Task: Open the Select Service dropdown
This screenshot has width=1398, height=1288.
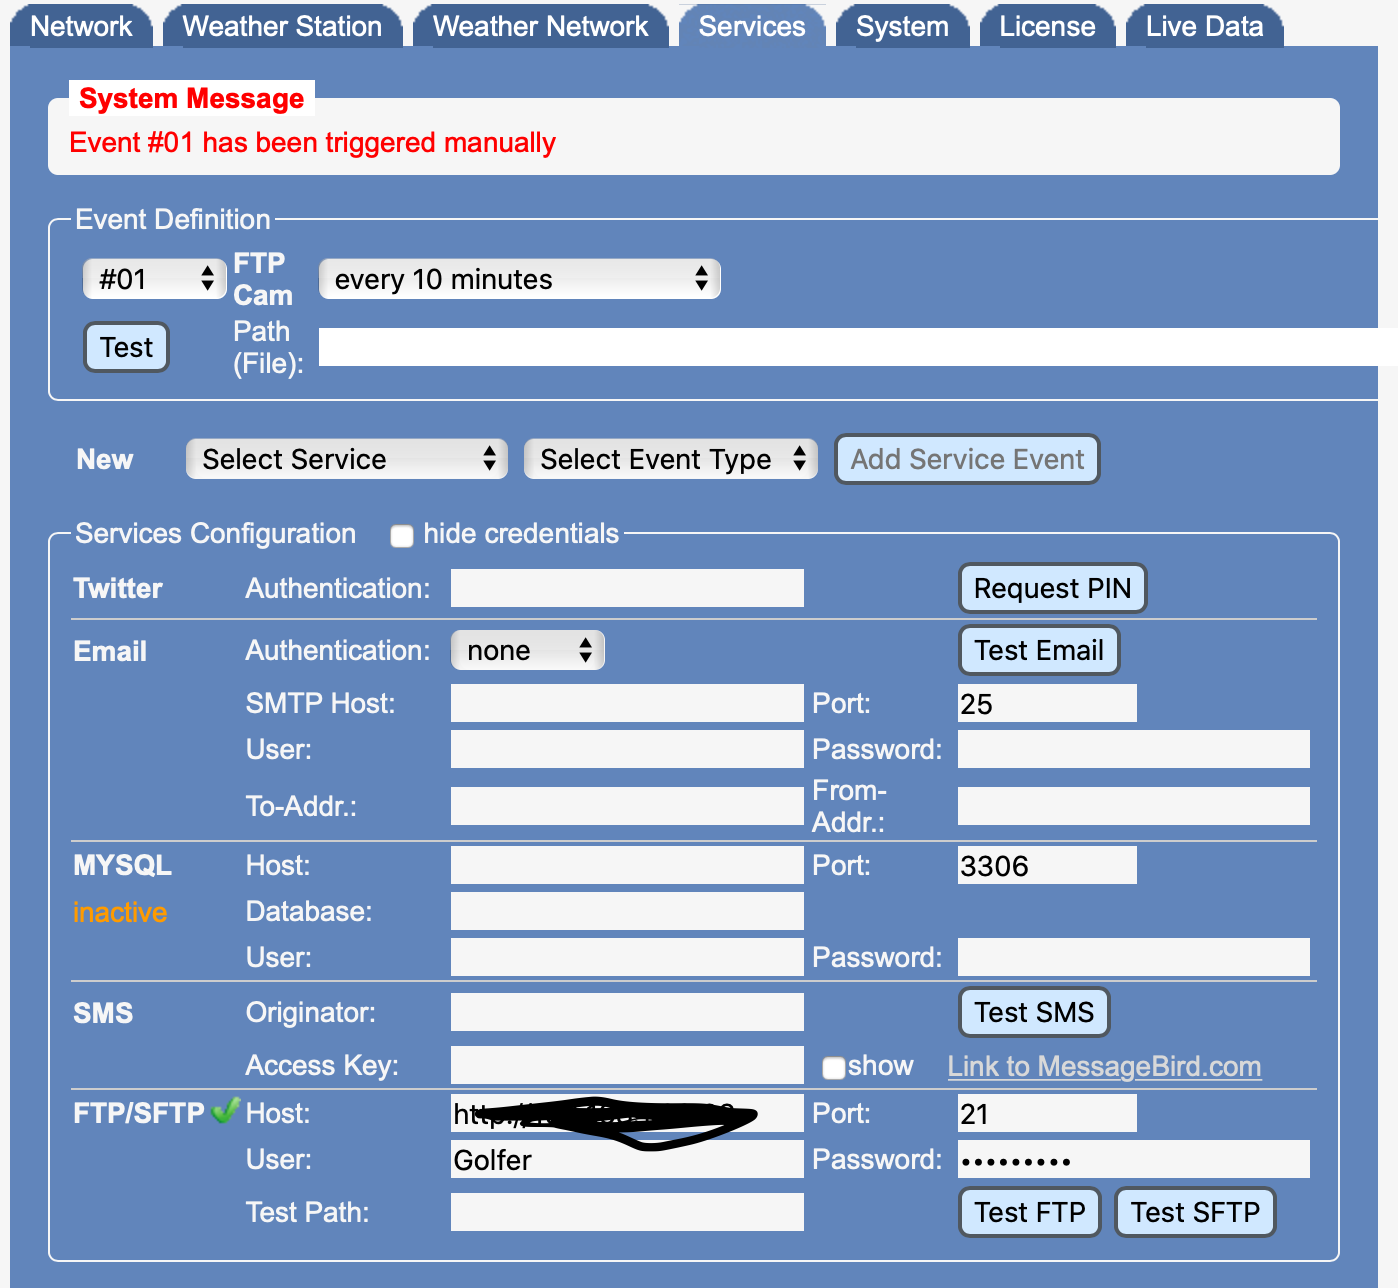Action: tap(346, 459)
